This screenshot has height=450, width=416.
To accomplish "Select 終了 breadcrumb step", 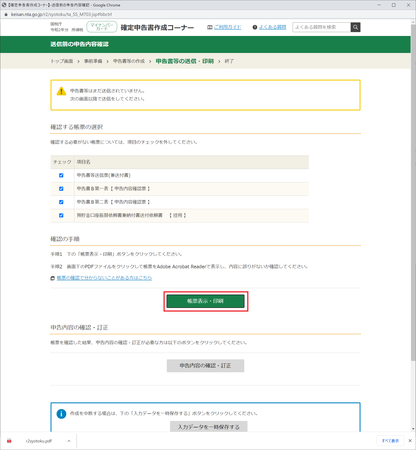I will [229, 61].
